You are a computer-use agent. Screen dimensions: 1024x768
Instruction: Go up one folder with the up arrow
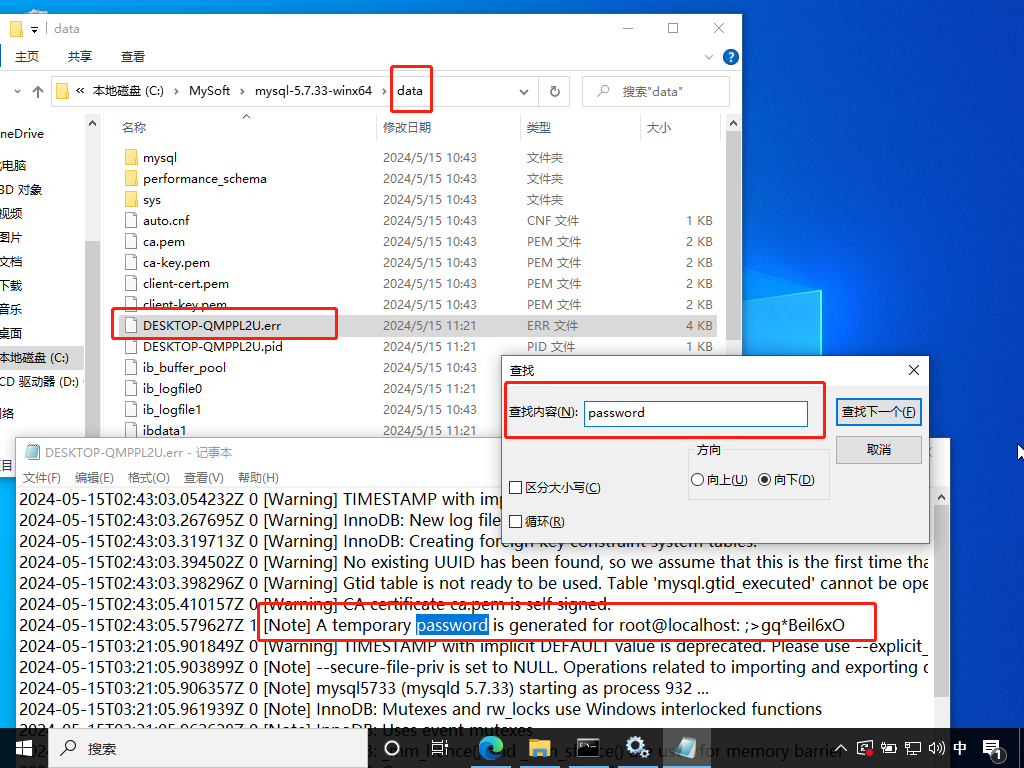(x=38, y=91)
